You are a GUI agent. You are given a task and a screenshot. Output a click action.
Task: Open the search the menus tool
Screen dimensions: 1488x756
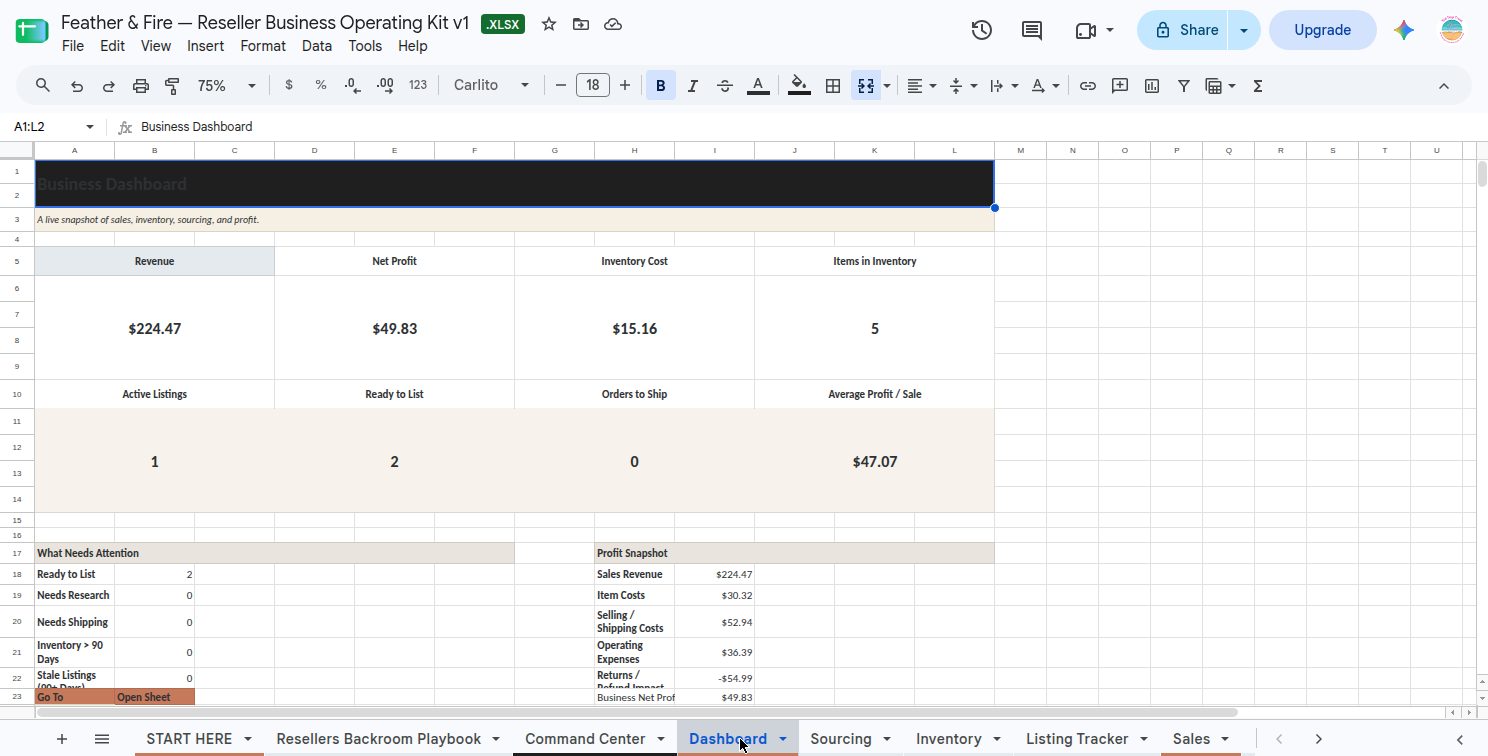43,86
